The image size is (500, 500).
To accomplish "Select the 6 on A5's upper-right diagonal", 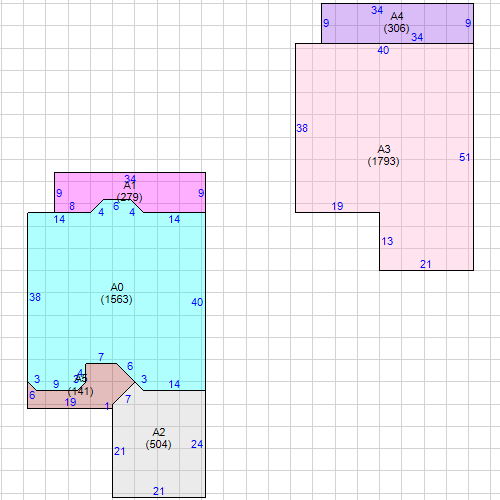I will coord(130,366).
